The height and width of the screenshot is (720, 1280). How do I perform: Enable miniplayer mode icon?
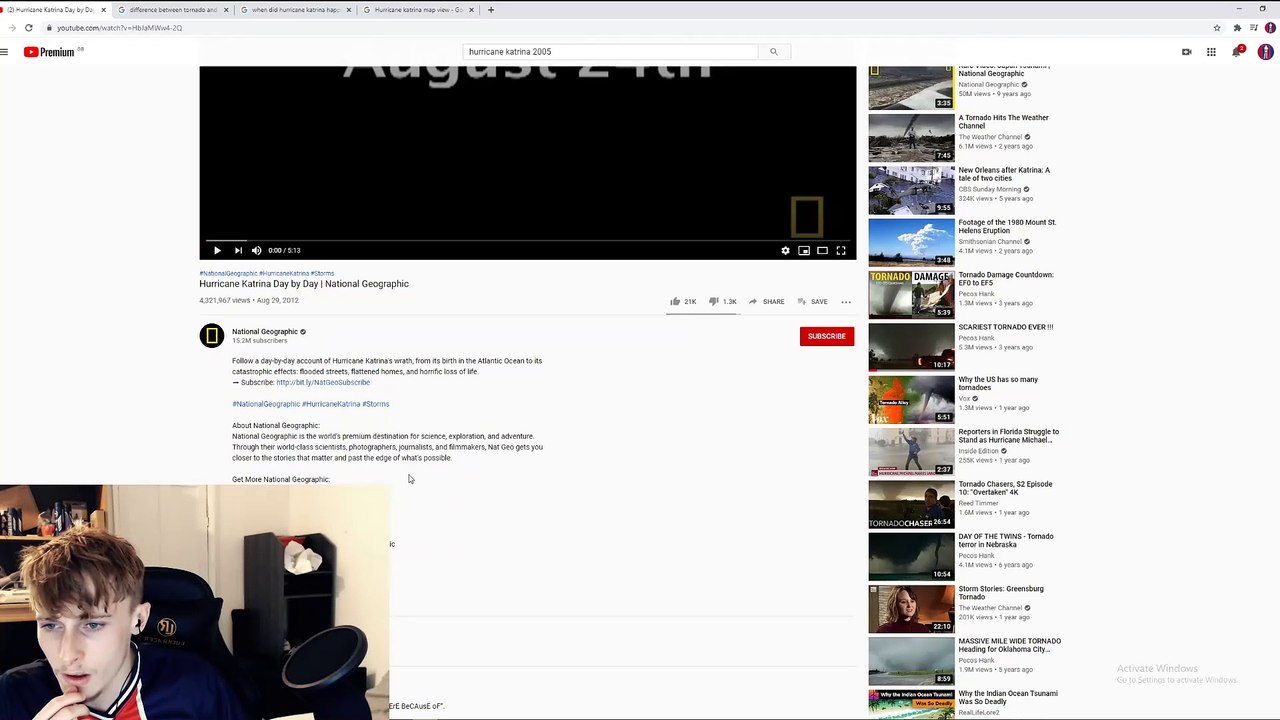click(804, 250)
